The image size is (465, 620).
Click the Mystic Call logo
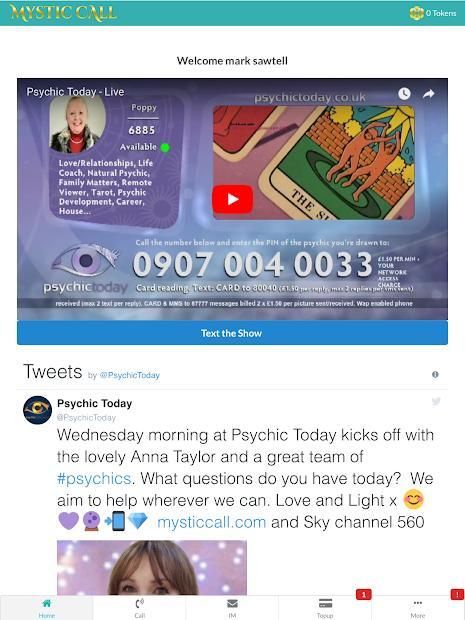coord(63,13)
